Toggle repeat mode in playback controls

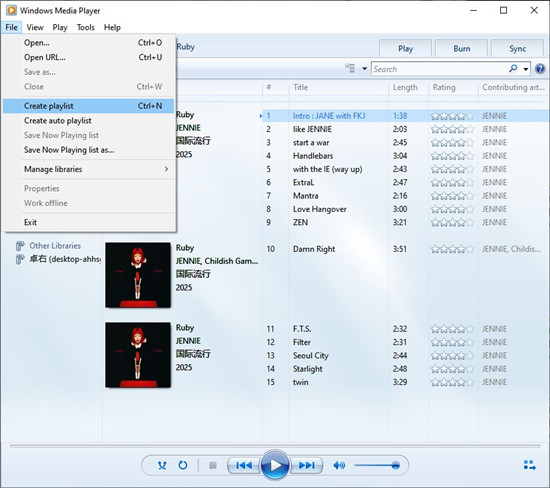[183, 466]
